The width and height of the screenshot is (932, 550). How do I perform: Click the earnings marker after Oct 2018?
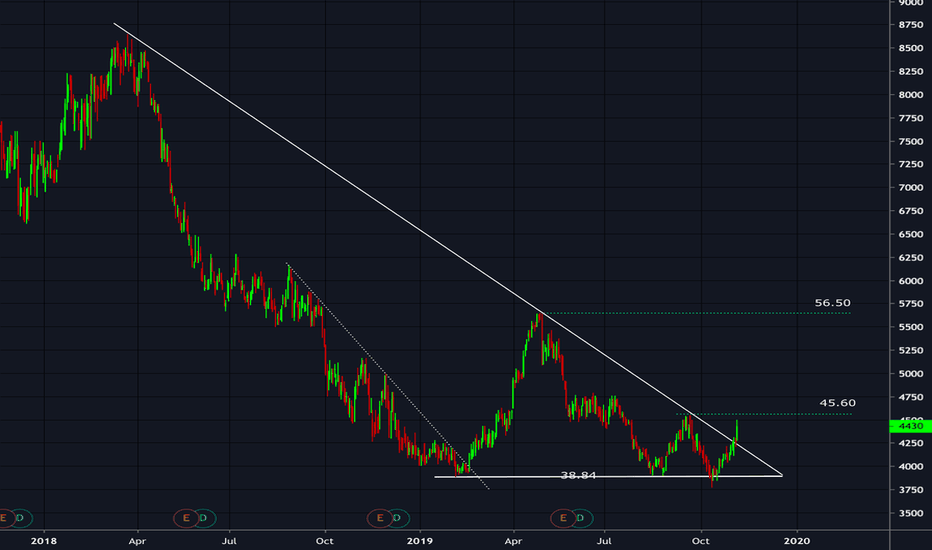point(380,518)
